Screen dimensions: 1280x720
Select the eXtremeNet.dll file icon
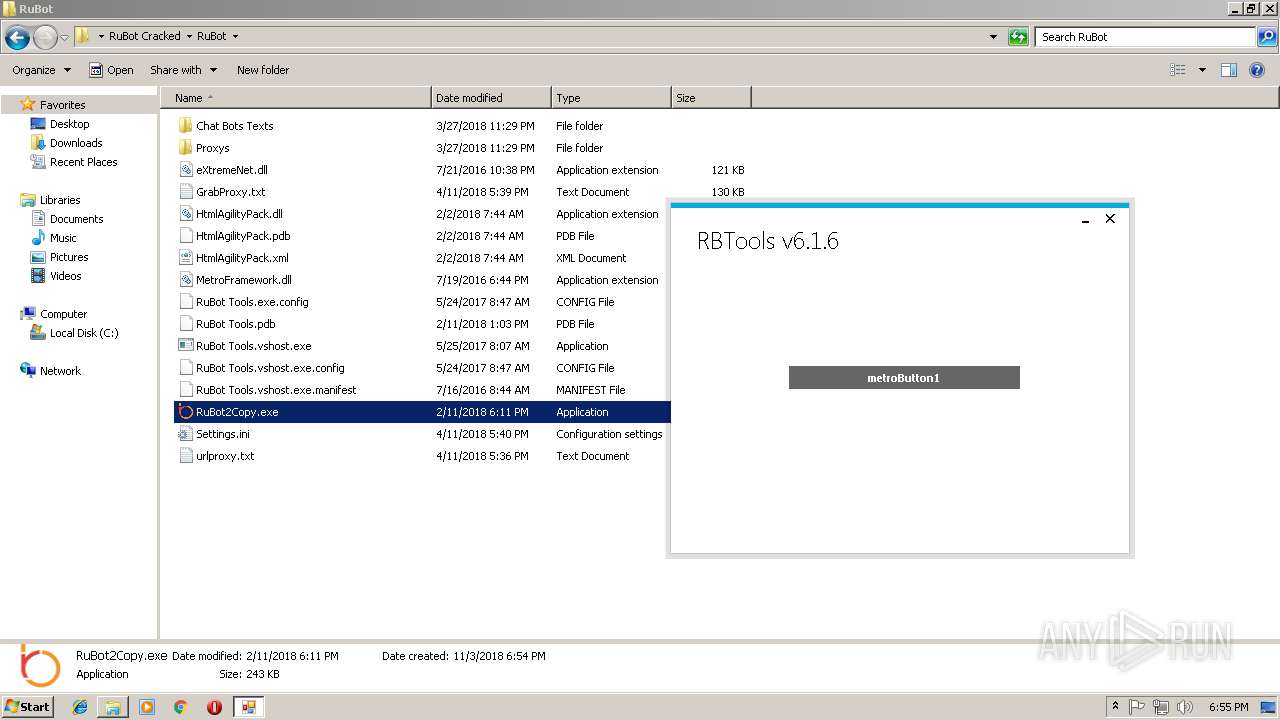[185, 170]
